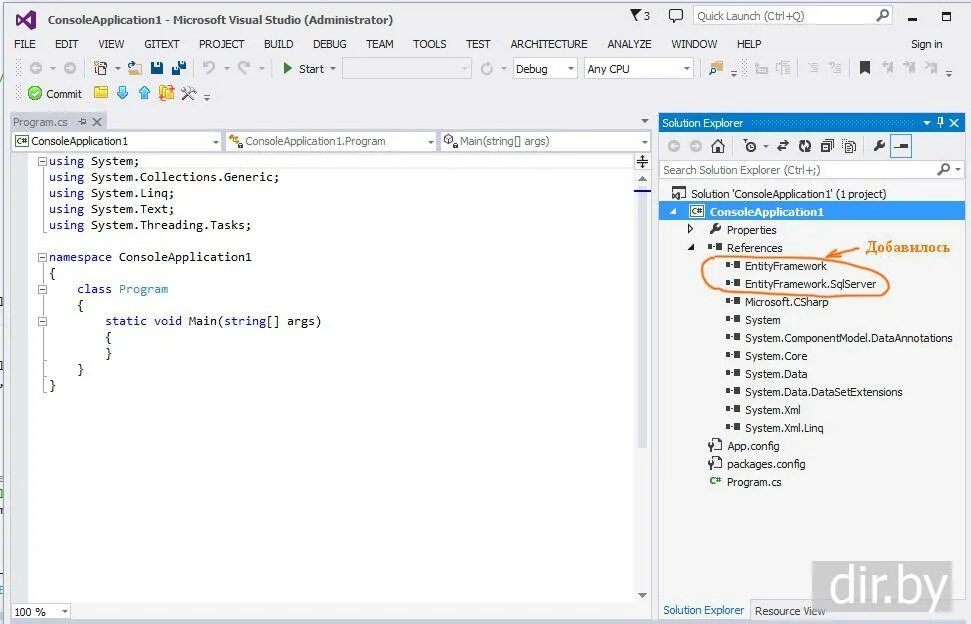This screenshot has width=971, height=624.
Task: Click the editor split-window handle
Action: pyautogui.click(x=642, y=162)
